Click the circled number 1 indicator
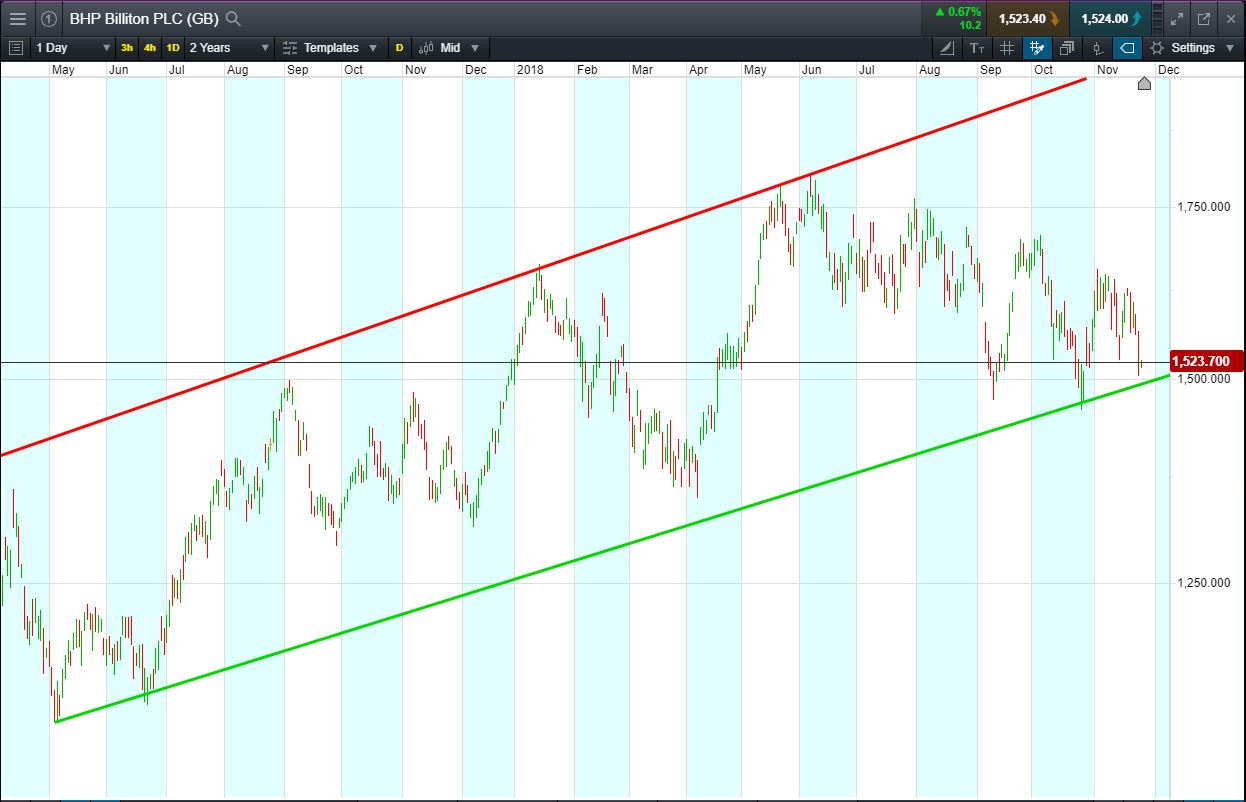 [49, 18]
